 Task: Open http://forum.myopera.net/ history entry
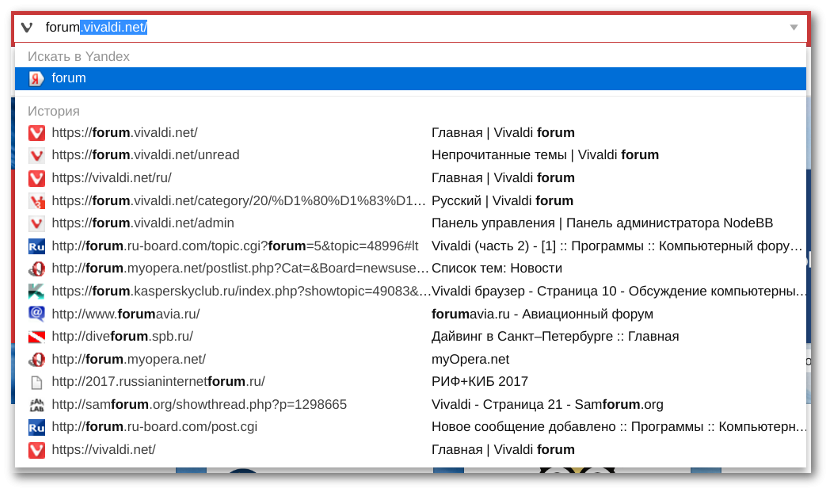pyautogui.click(x=410, y=359)
